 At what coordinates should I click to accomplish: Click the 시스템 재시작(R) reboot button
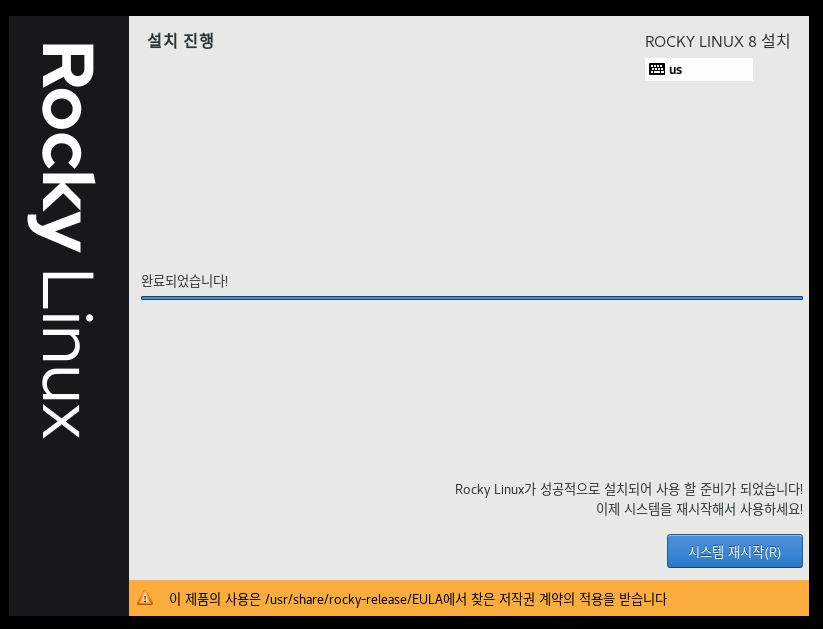[x=734, y=551]
